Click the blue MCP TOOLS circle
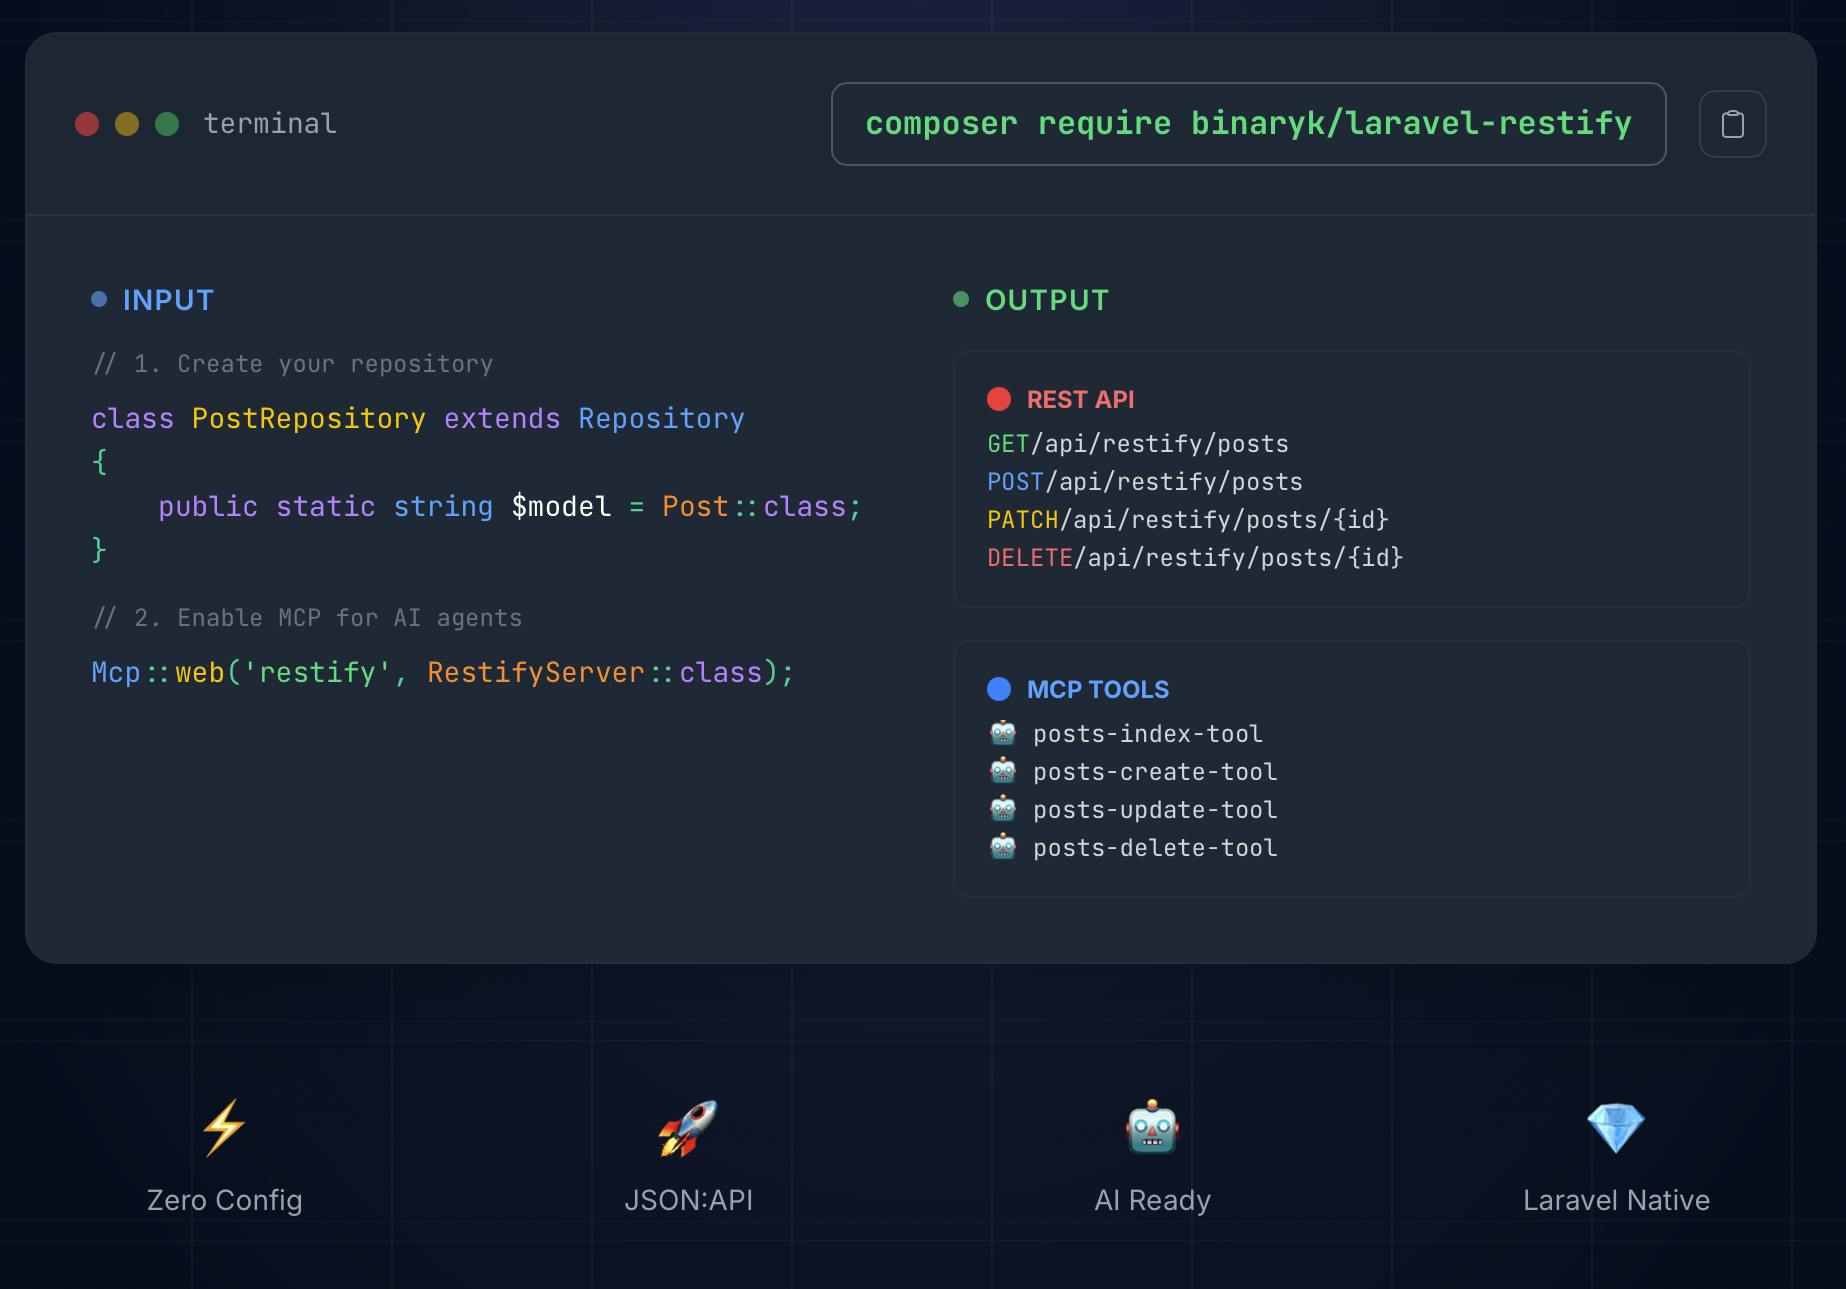The height and width of the screenshot is (1289, 1846). 999,689
